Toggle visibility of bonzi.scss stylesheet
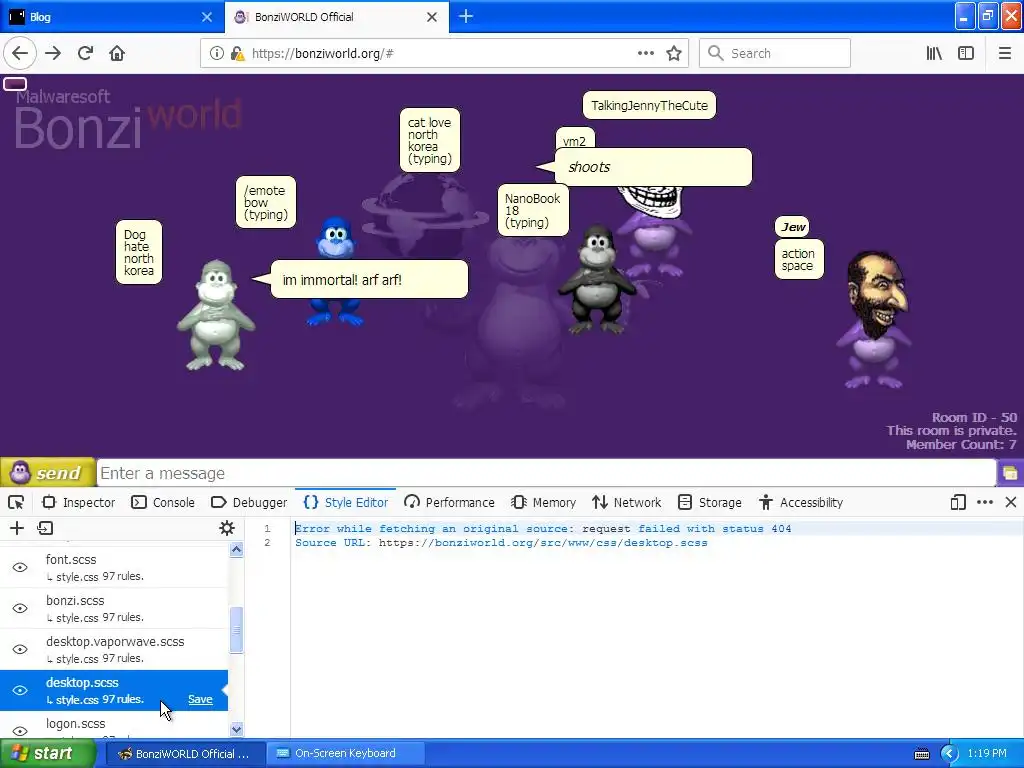This screenshot has height=768, width=1024. tap(20, 608)
